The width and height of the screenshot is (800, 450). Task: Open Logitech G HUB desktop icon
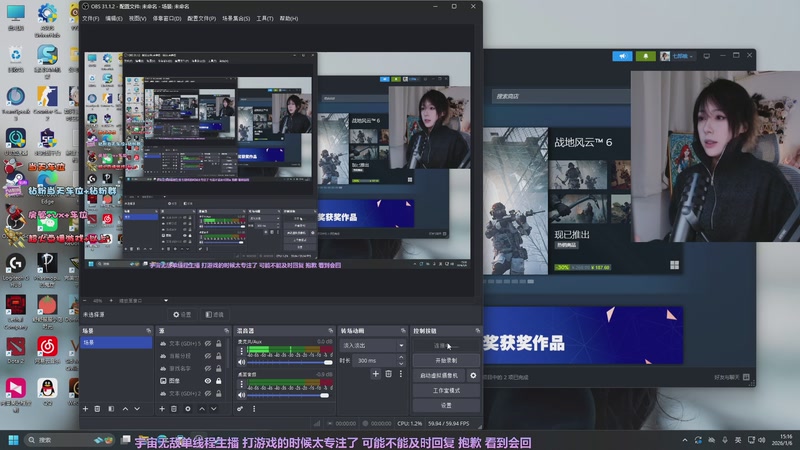click(x=15, y=269)
